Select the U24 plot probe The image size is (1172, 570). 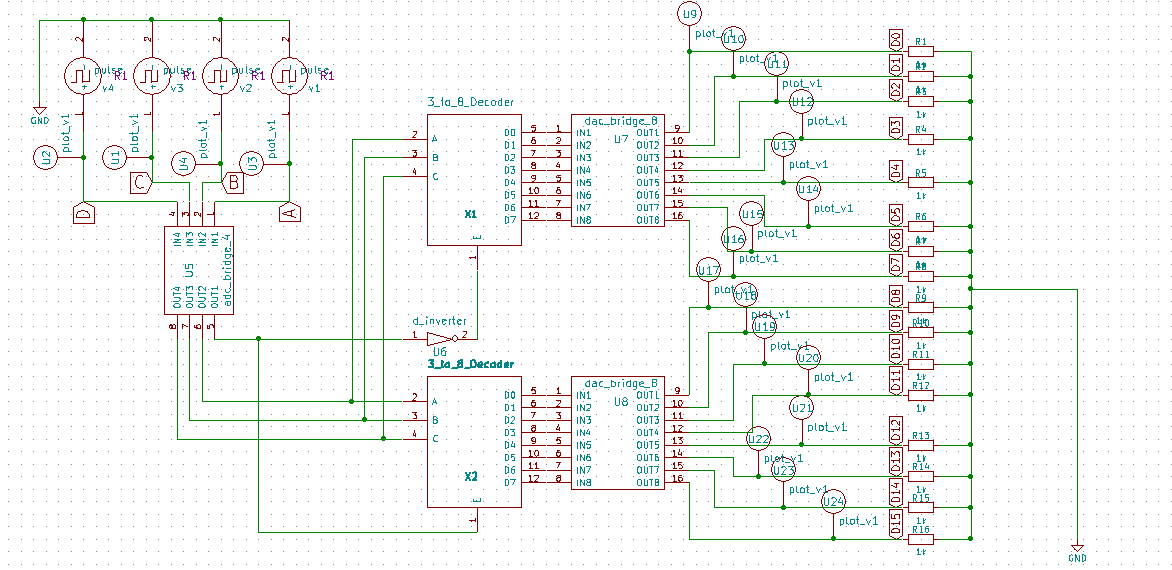(833, 501)
